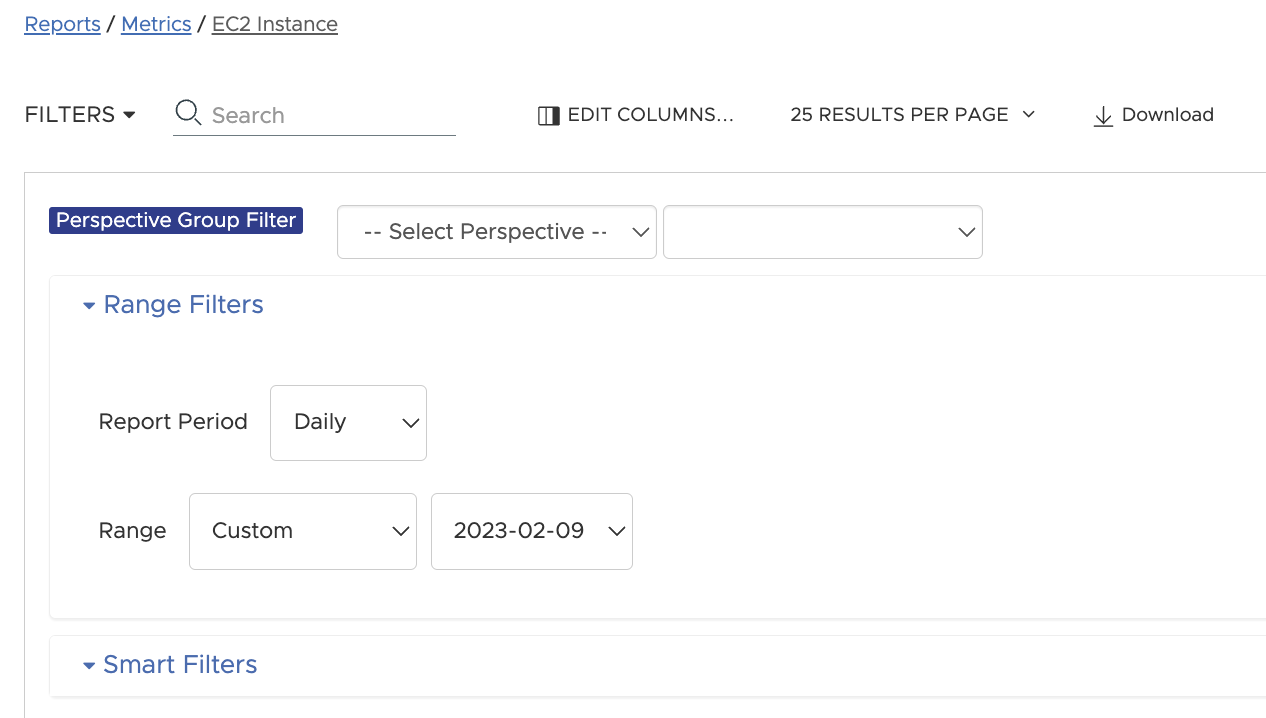Click the Download arrow icon
Screen dimensions: 1266x718
(x=1103, y=116)
